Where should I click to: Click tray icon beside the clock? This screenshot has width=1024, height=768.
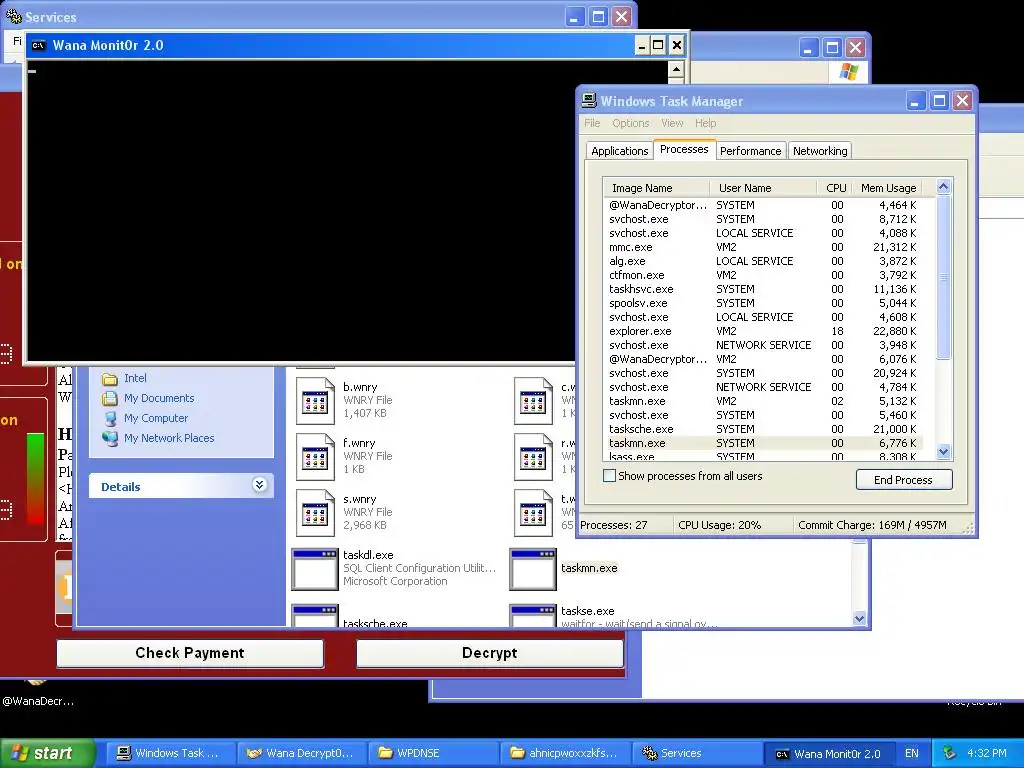[x=950, y=753]
